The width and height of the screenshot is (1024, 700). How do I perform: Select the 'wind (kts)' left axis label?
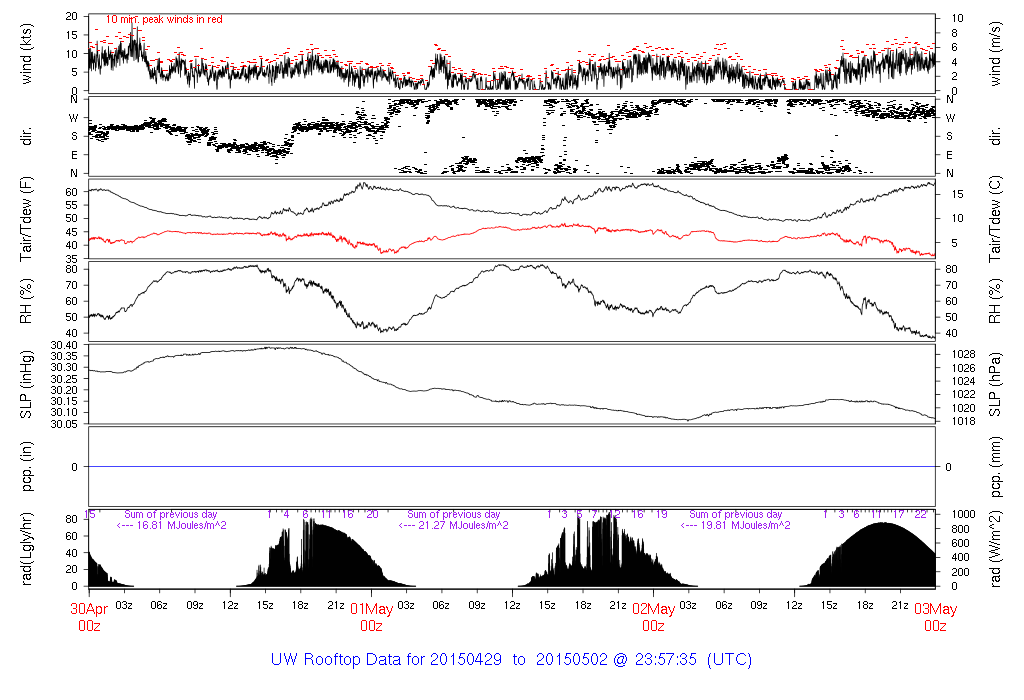coord(27,54)
